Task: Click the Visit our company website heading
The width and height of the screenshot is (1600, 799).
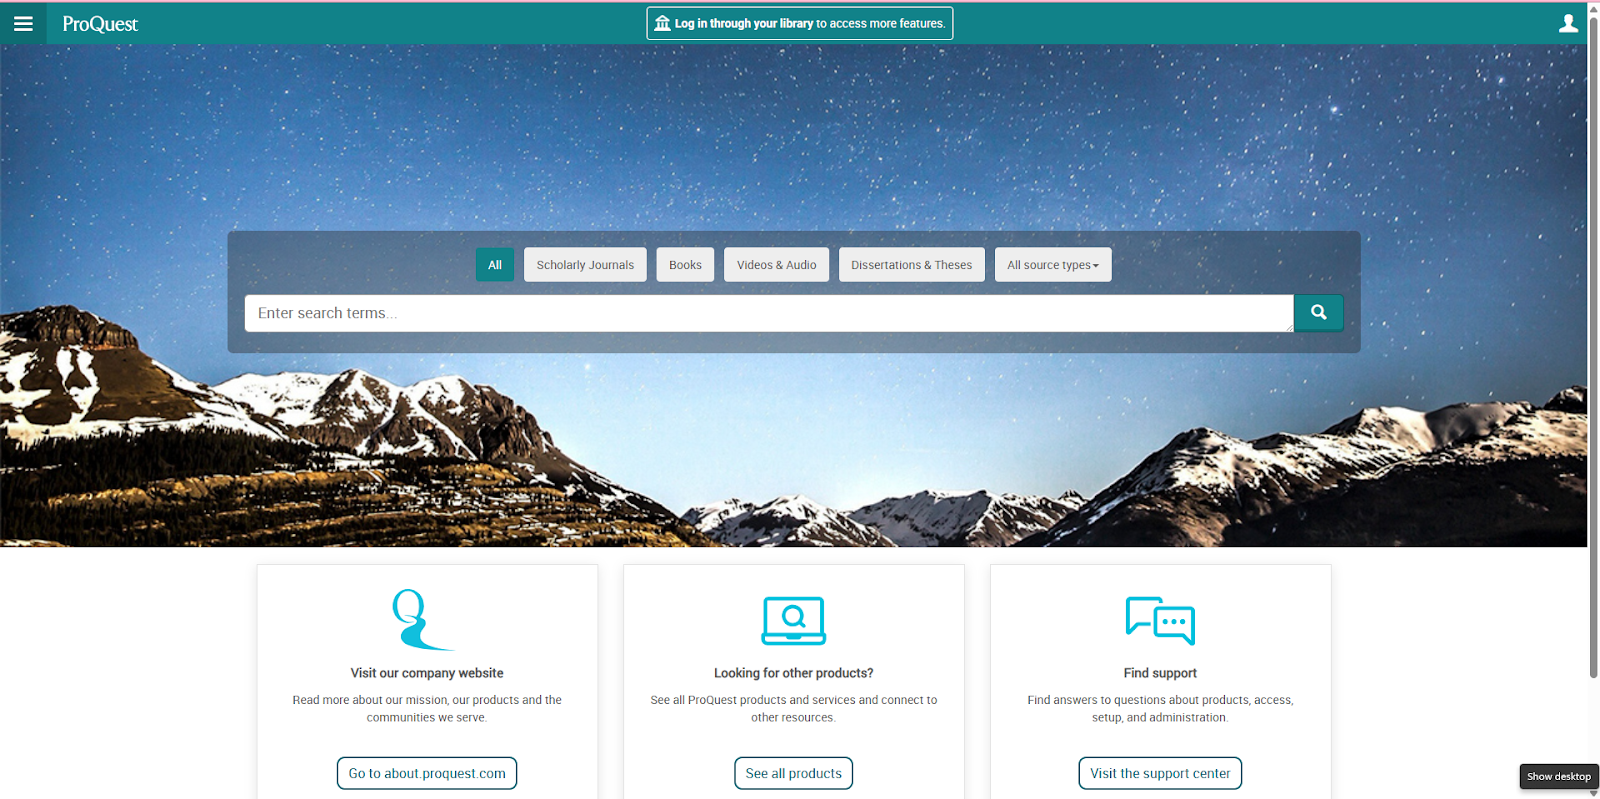Action: 427,673
